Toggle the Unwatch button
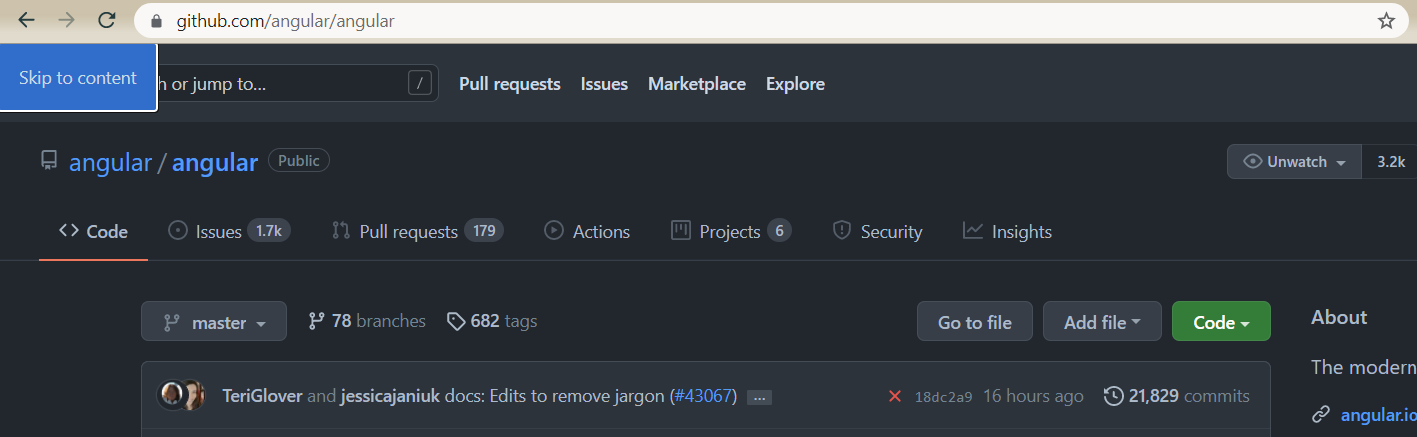The height and width of the screenshot is (437, 1417). point(1294,162)
